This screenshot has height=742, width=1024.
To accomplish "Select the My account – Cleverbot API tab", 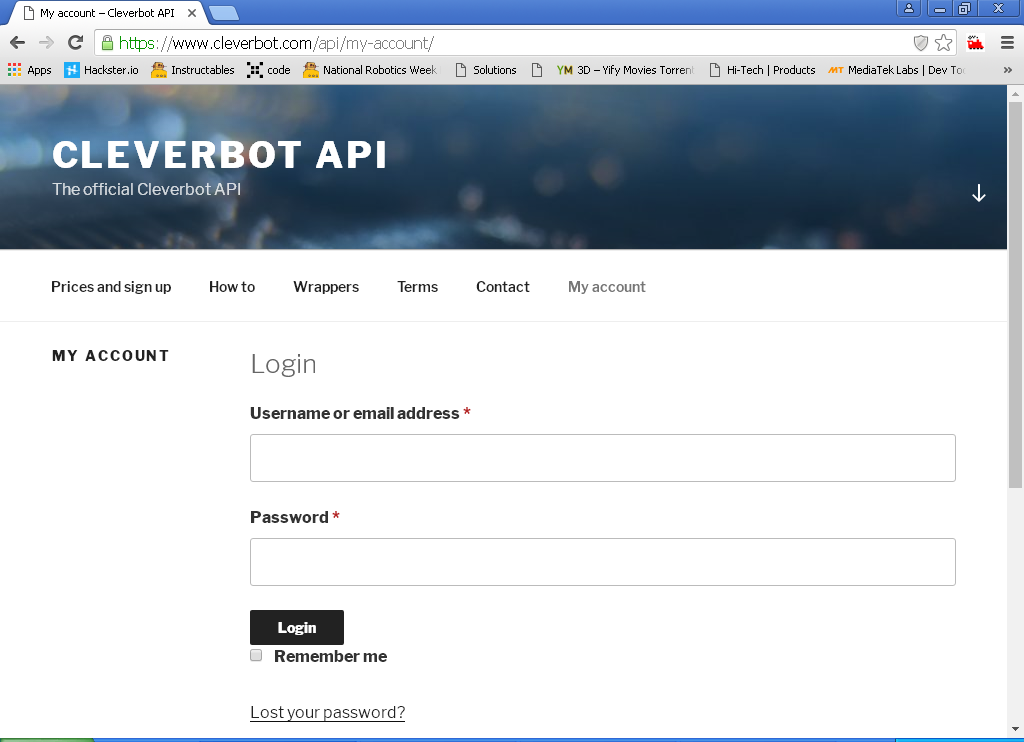I will [108, 13].
